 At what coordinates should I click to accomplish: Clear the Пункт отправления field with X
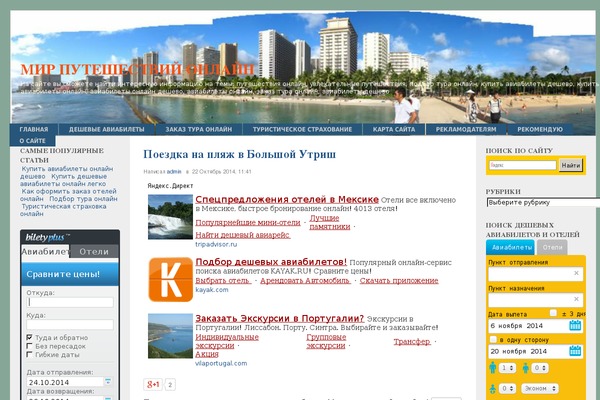[x=576, y=273]
